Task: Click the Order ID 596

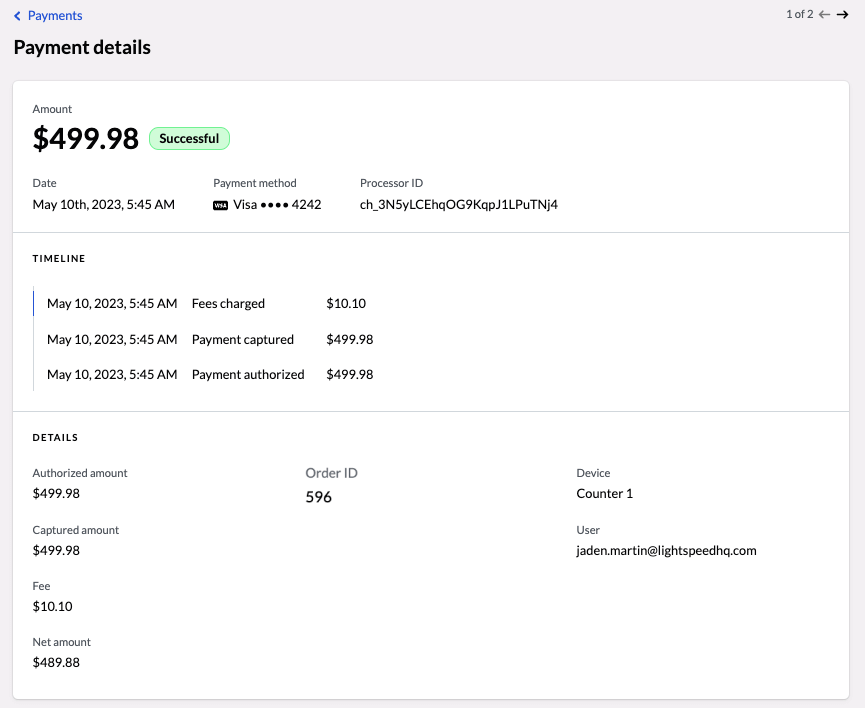Action: point(318,497)
